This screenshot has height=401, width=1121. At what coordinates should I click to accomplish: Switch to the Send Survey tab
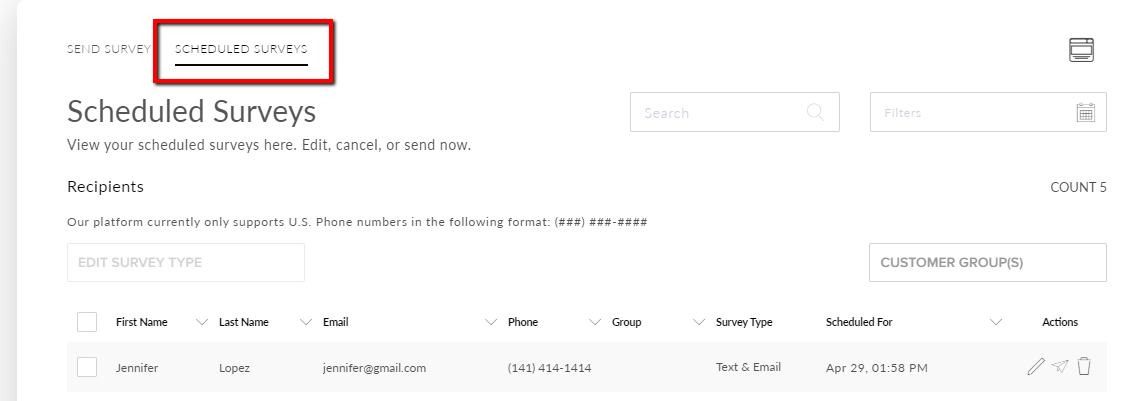click(x=108, y=48)
